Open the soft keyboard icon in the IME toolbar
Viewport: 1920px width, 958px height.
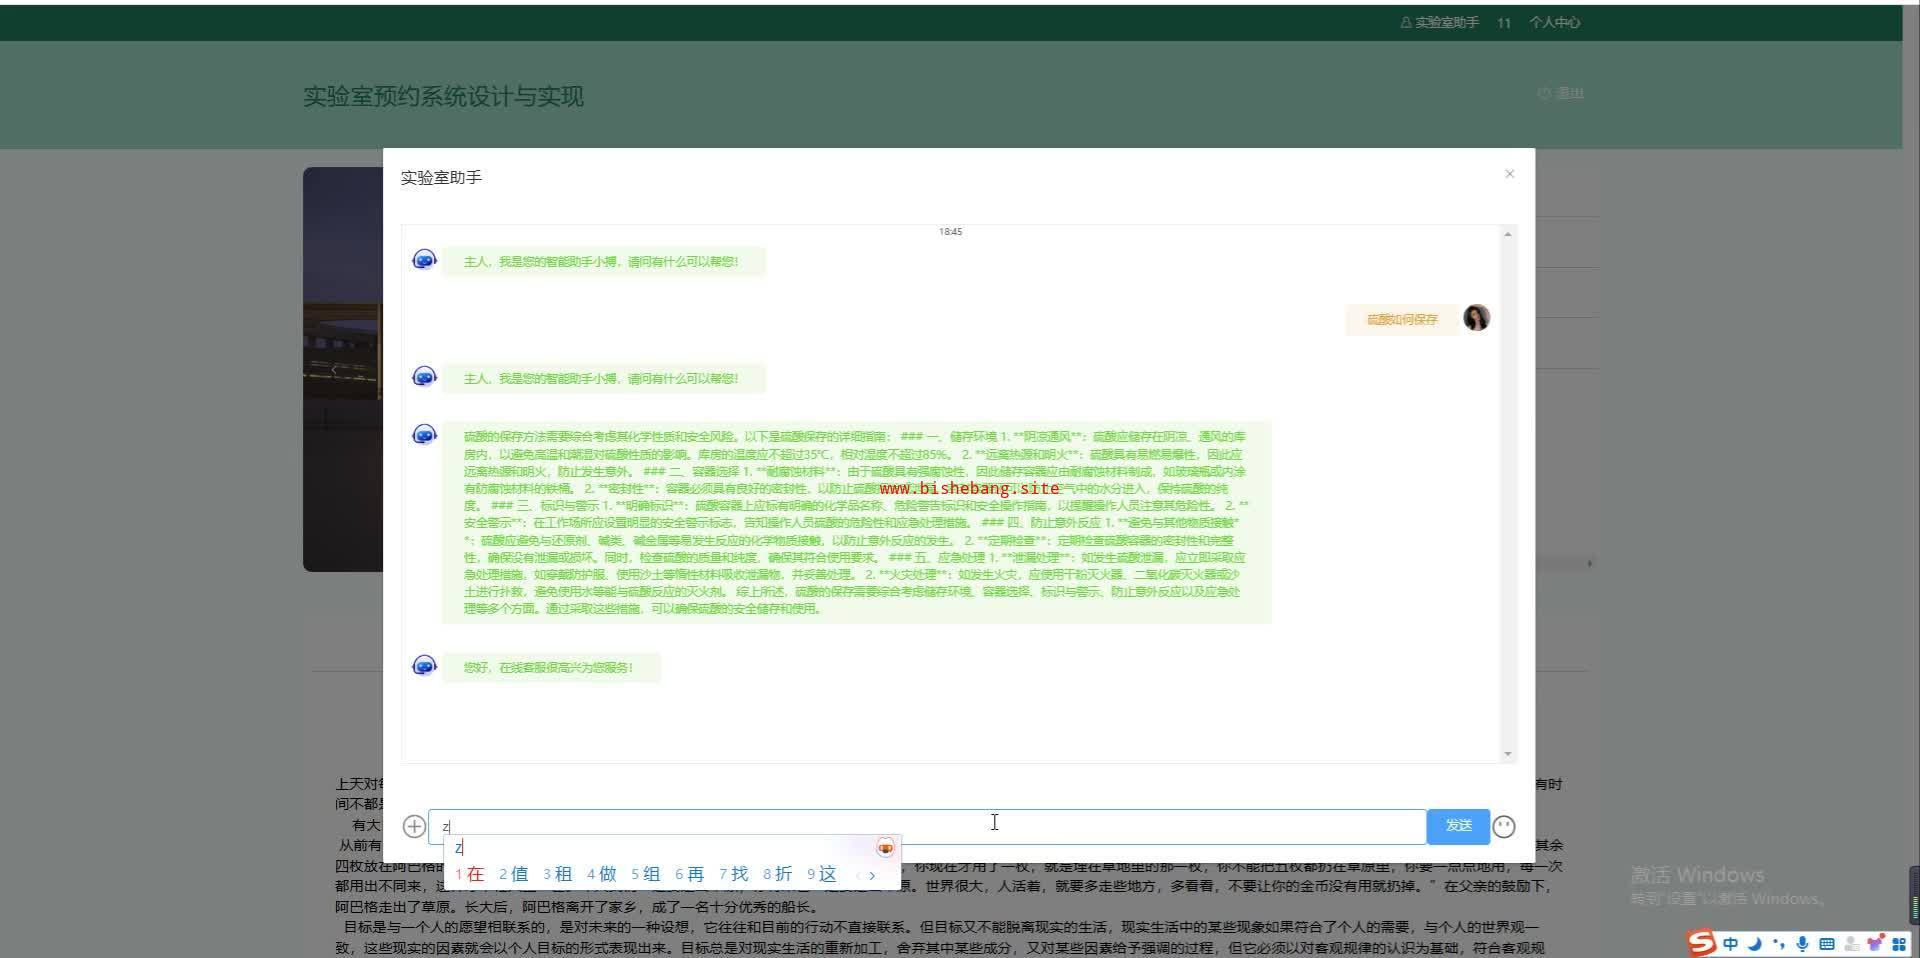[1827, 943]
